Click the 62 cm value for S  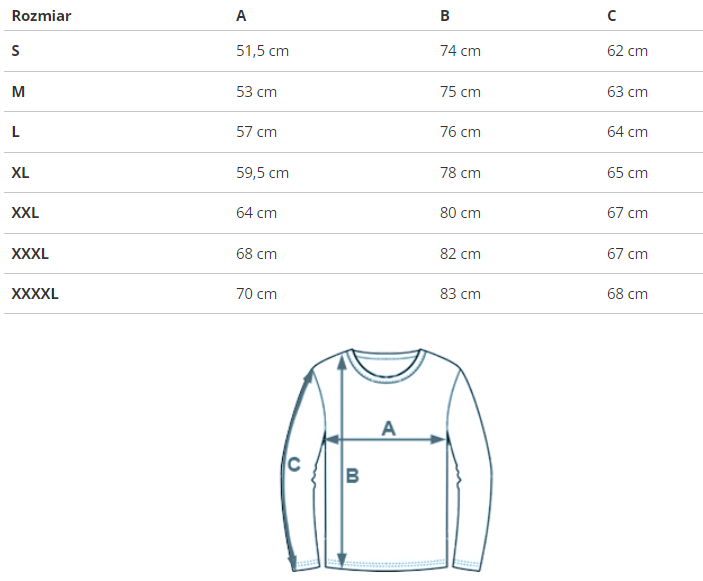[x=627, y=51]
